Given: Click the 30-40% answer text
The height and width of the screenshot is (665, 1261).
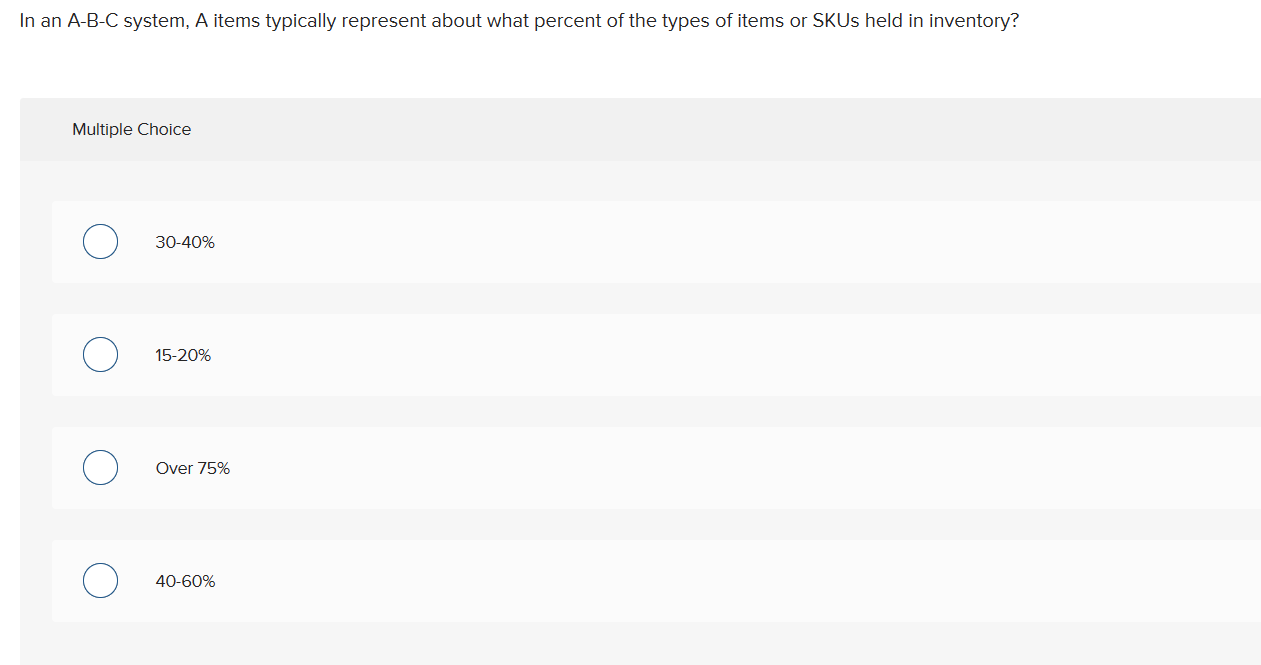Looking at the screenshot, I should click(184, 241).
